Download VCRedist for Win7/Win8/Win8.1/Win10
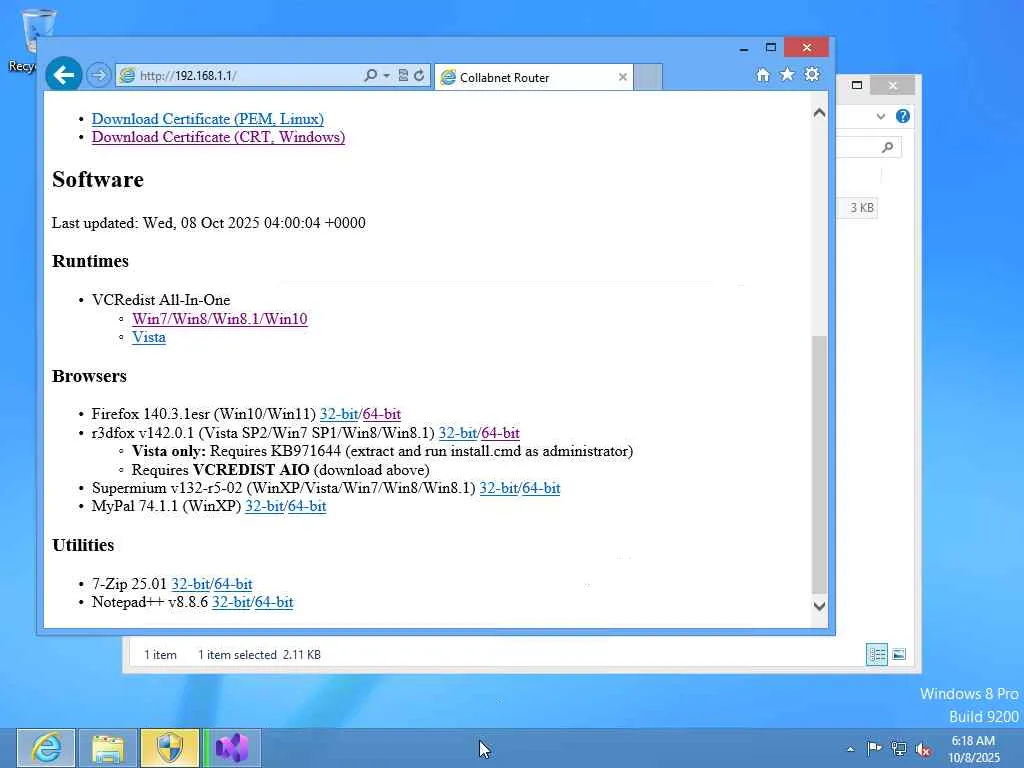Viewport: 1024px width, 768px height. (x=219, y=319)
